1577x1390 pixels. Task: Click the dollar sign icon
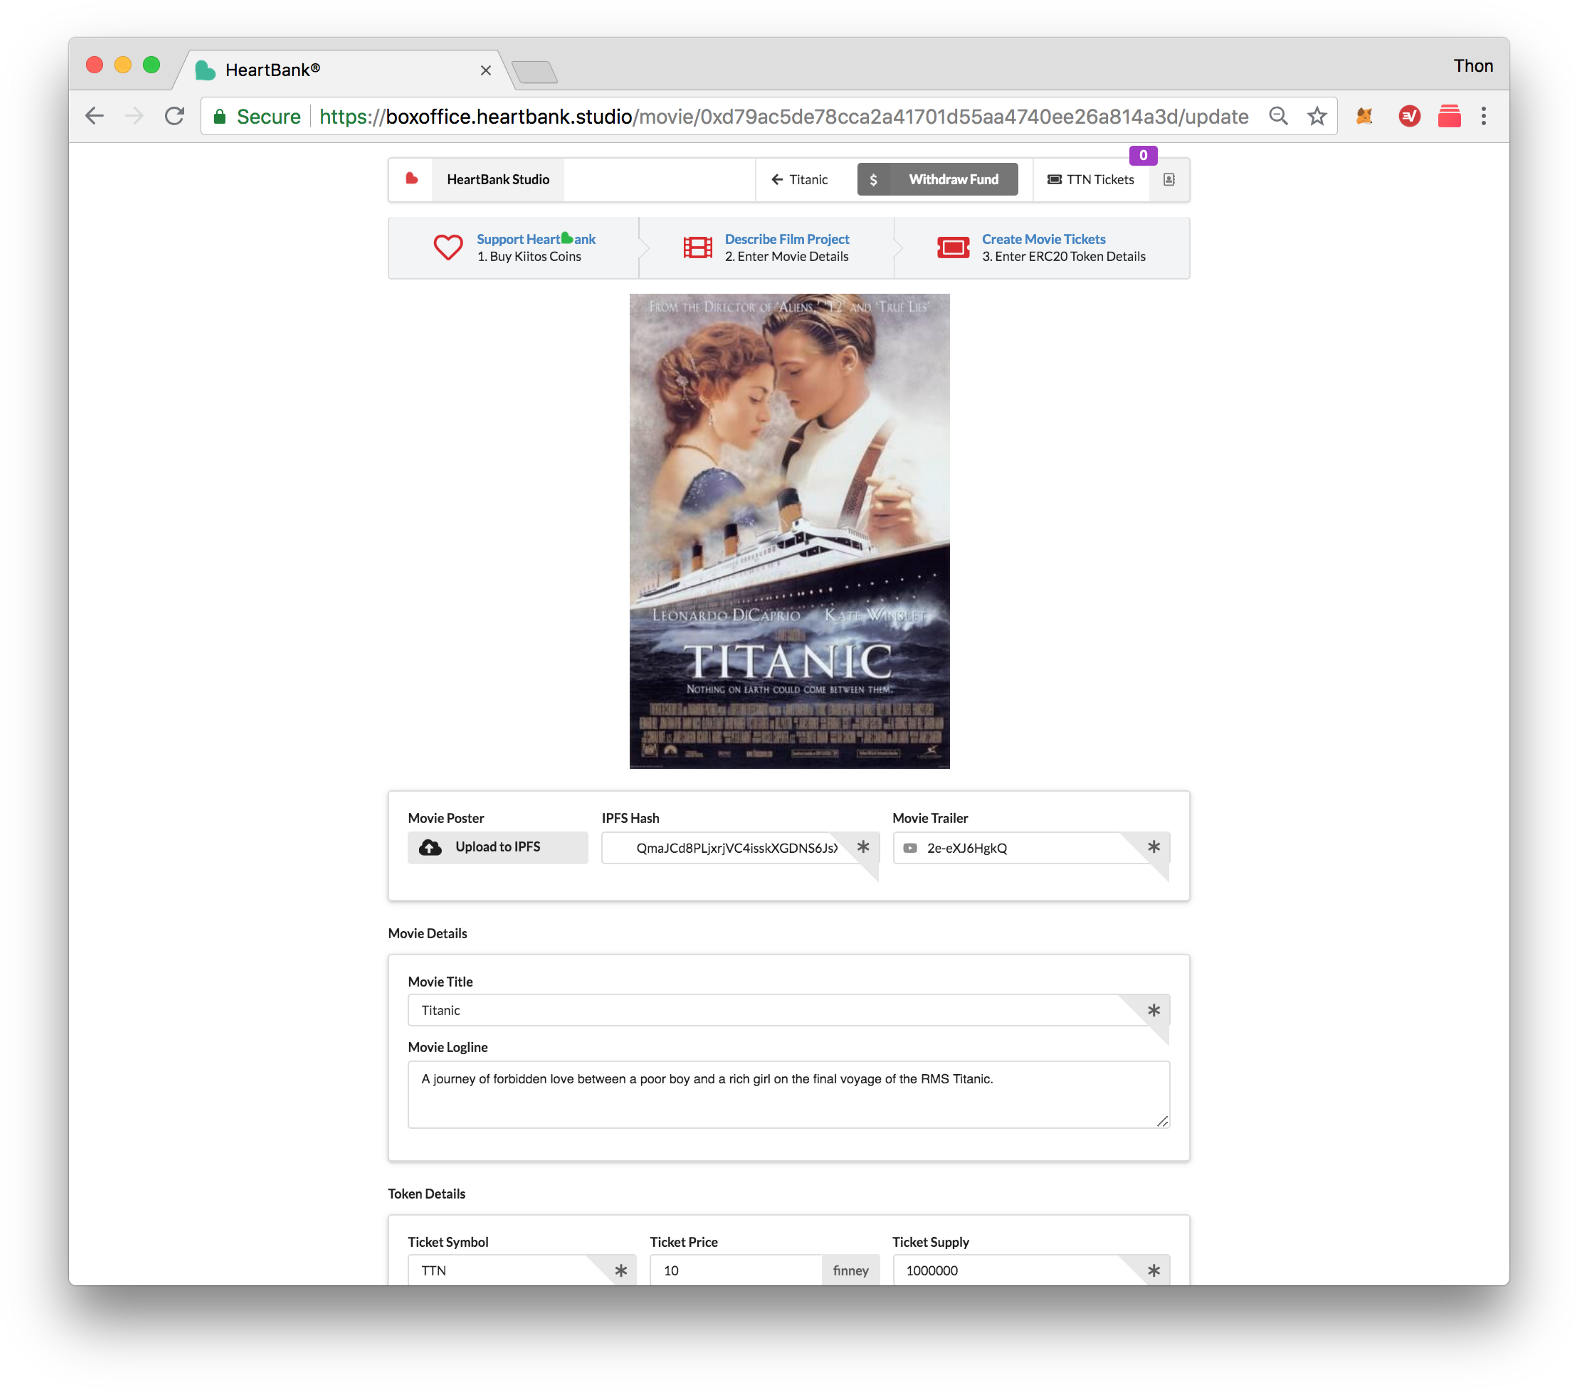[x=874, y=180]
